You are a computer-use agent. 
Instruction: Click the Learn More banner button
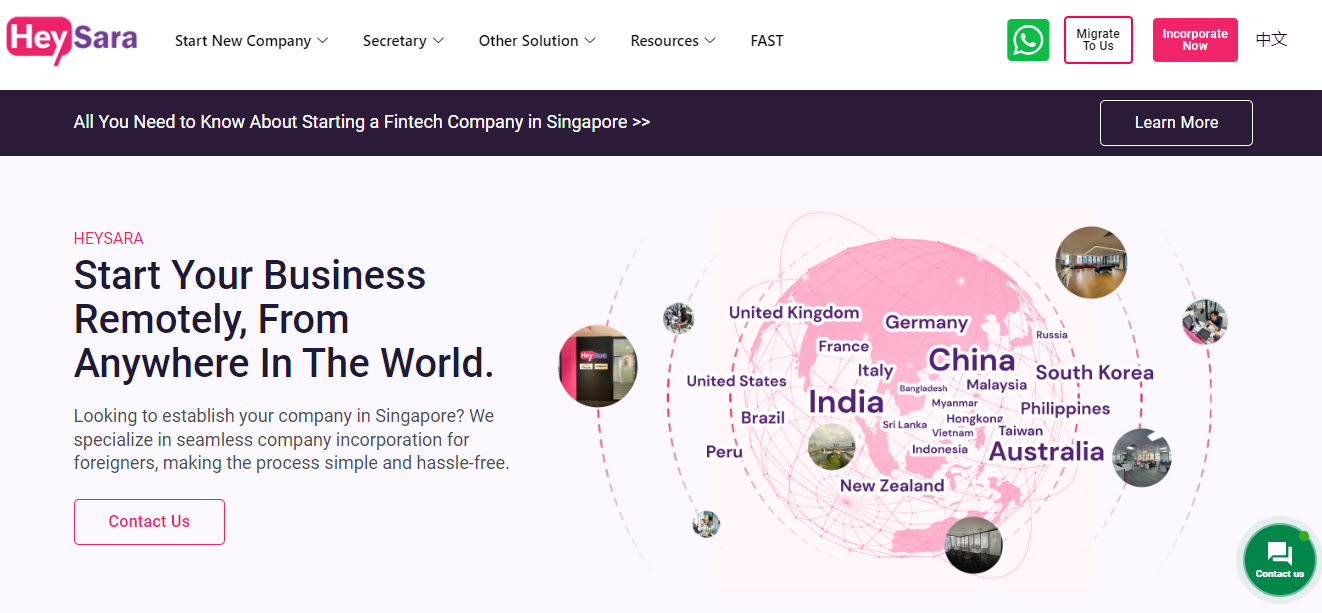[1176, 123]
